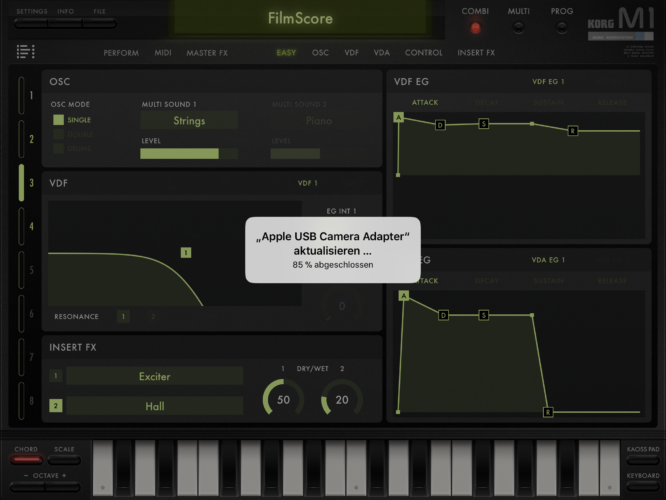Toggle insert effect 1 on button

pos(56,376)
